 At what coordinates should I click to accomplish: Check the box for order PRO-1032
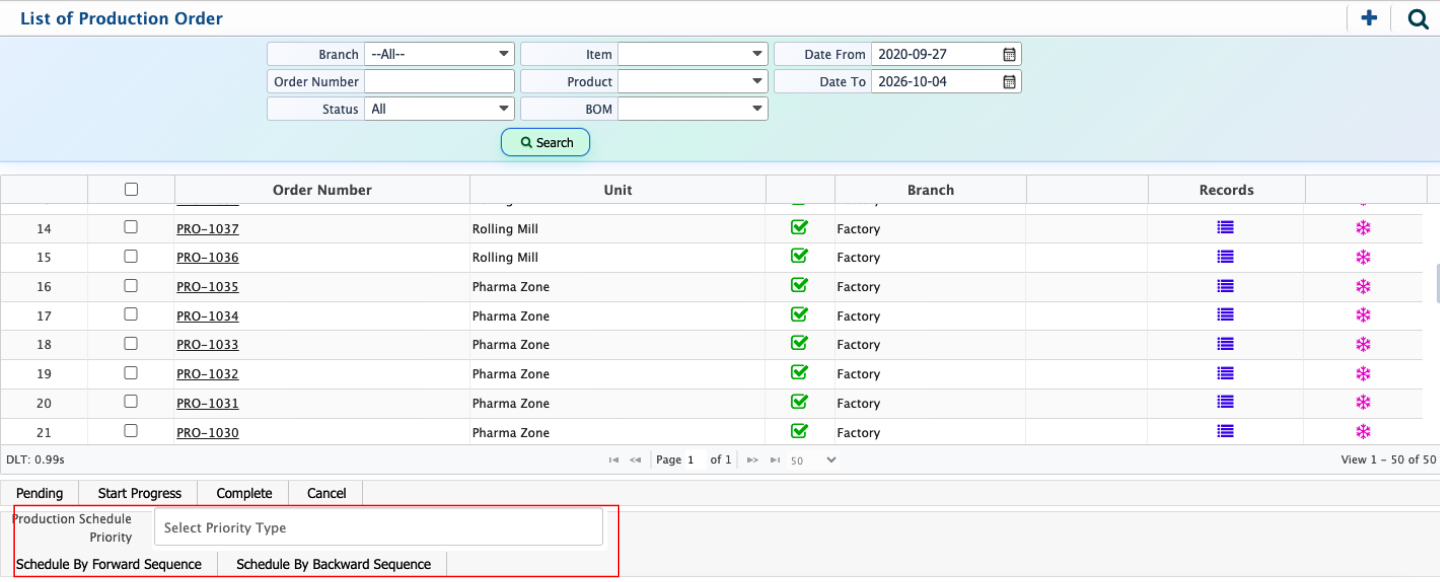(x=131, y=373)
